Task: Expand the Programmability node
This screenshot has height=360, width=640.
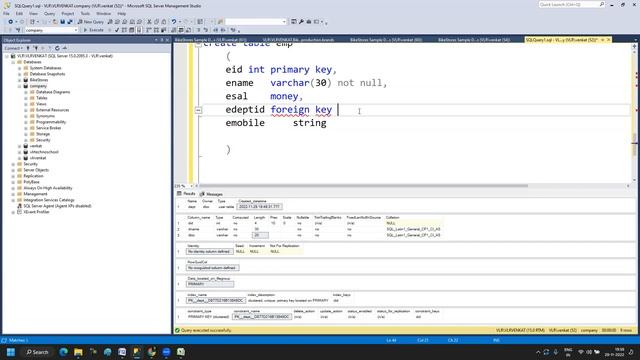Action: pos(26,122)
